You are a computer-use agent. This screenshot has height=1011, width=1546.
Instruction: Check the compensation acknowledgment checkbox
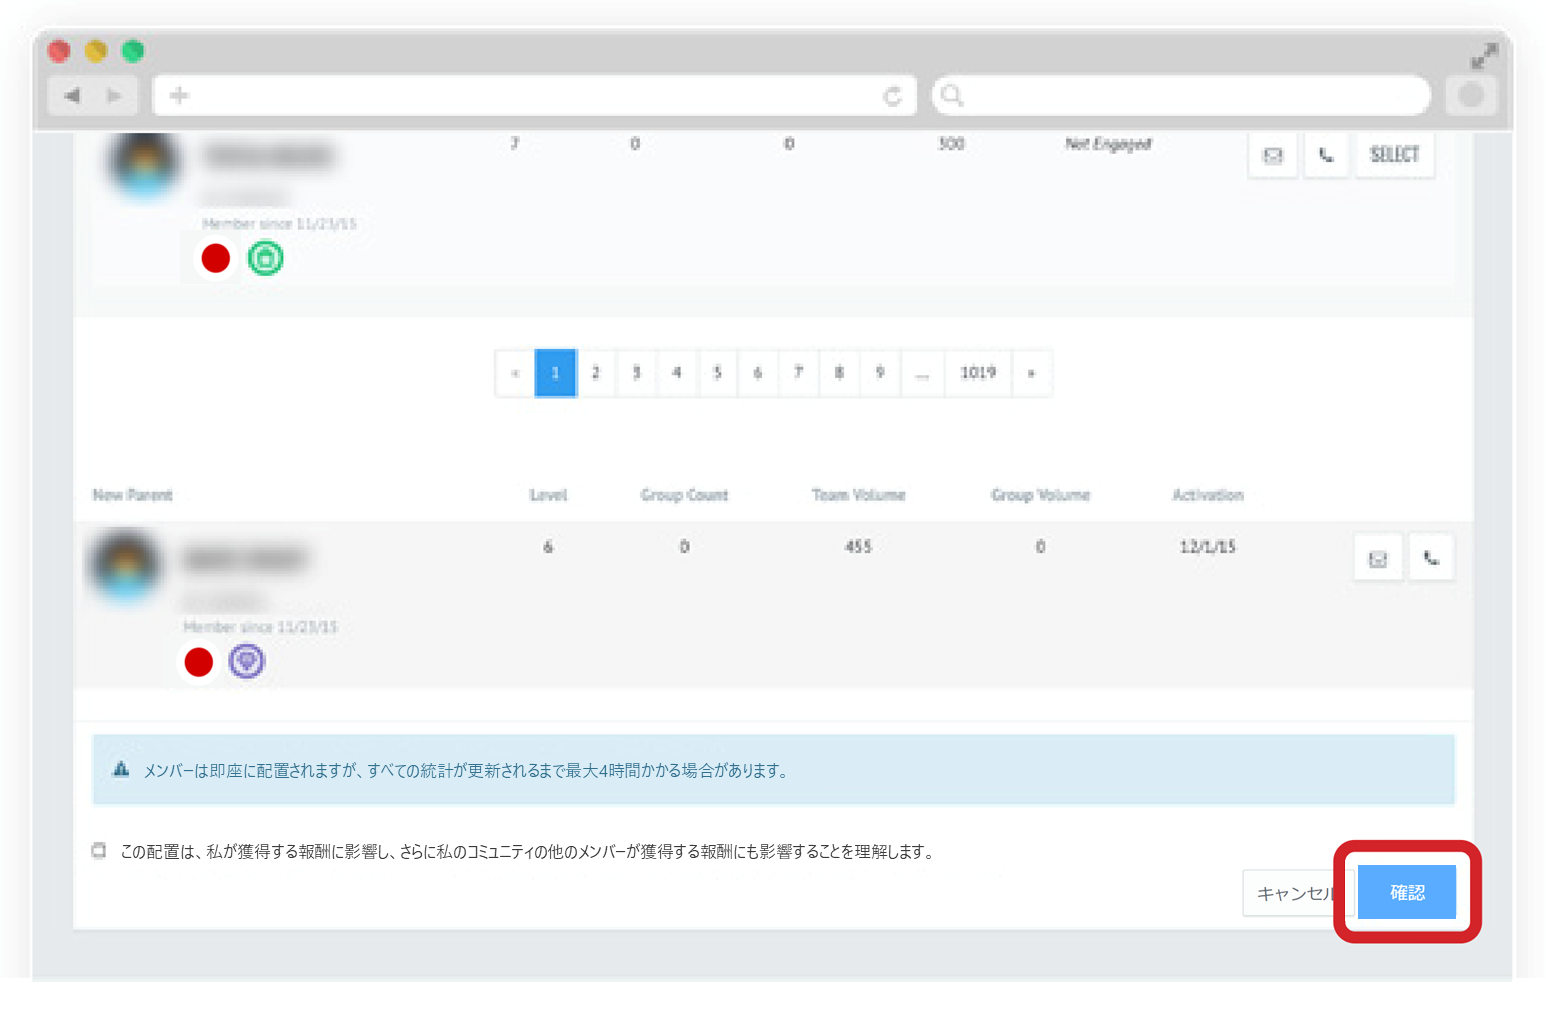99,851
